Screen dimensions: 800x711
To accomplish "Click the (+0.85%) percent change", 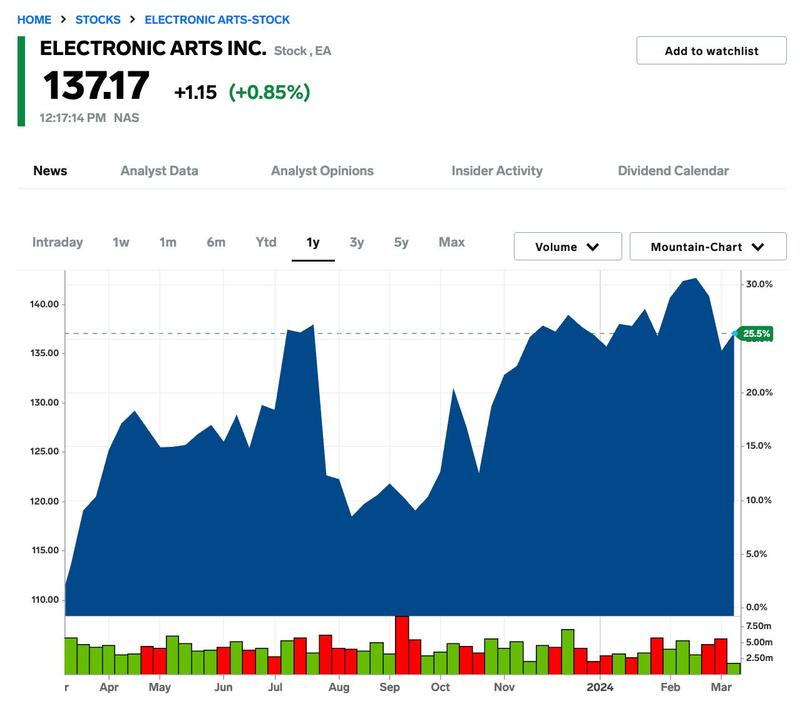I will click(269, 92).
